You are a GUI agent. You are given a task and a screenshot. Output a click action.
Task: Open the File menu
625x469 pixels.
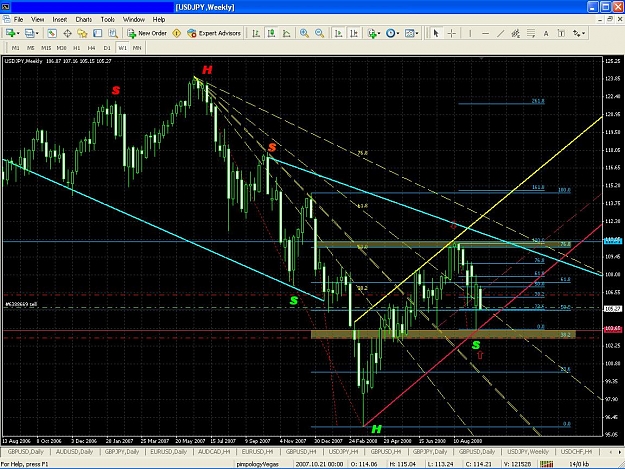[18, 19]
